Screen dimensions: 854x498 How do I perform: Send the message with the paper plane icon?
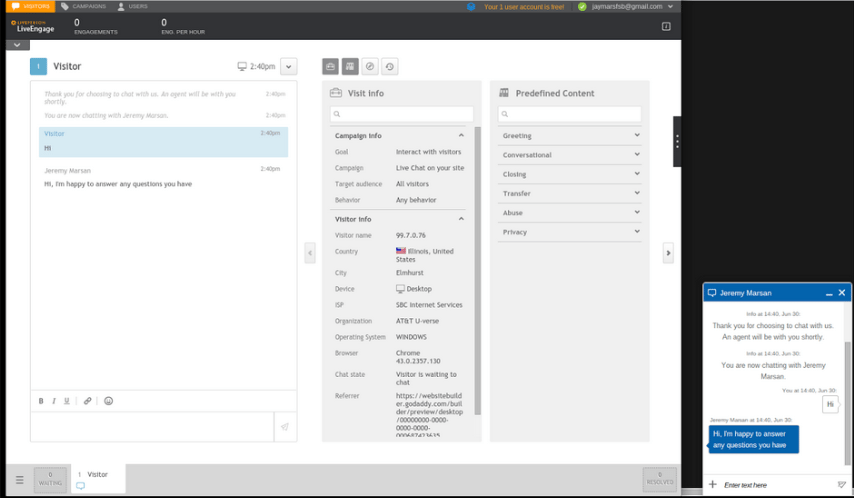285,427
